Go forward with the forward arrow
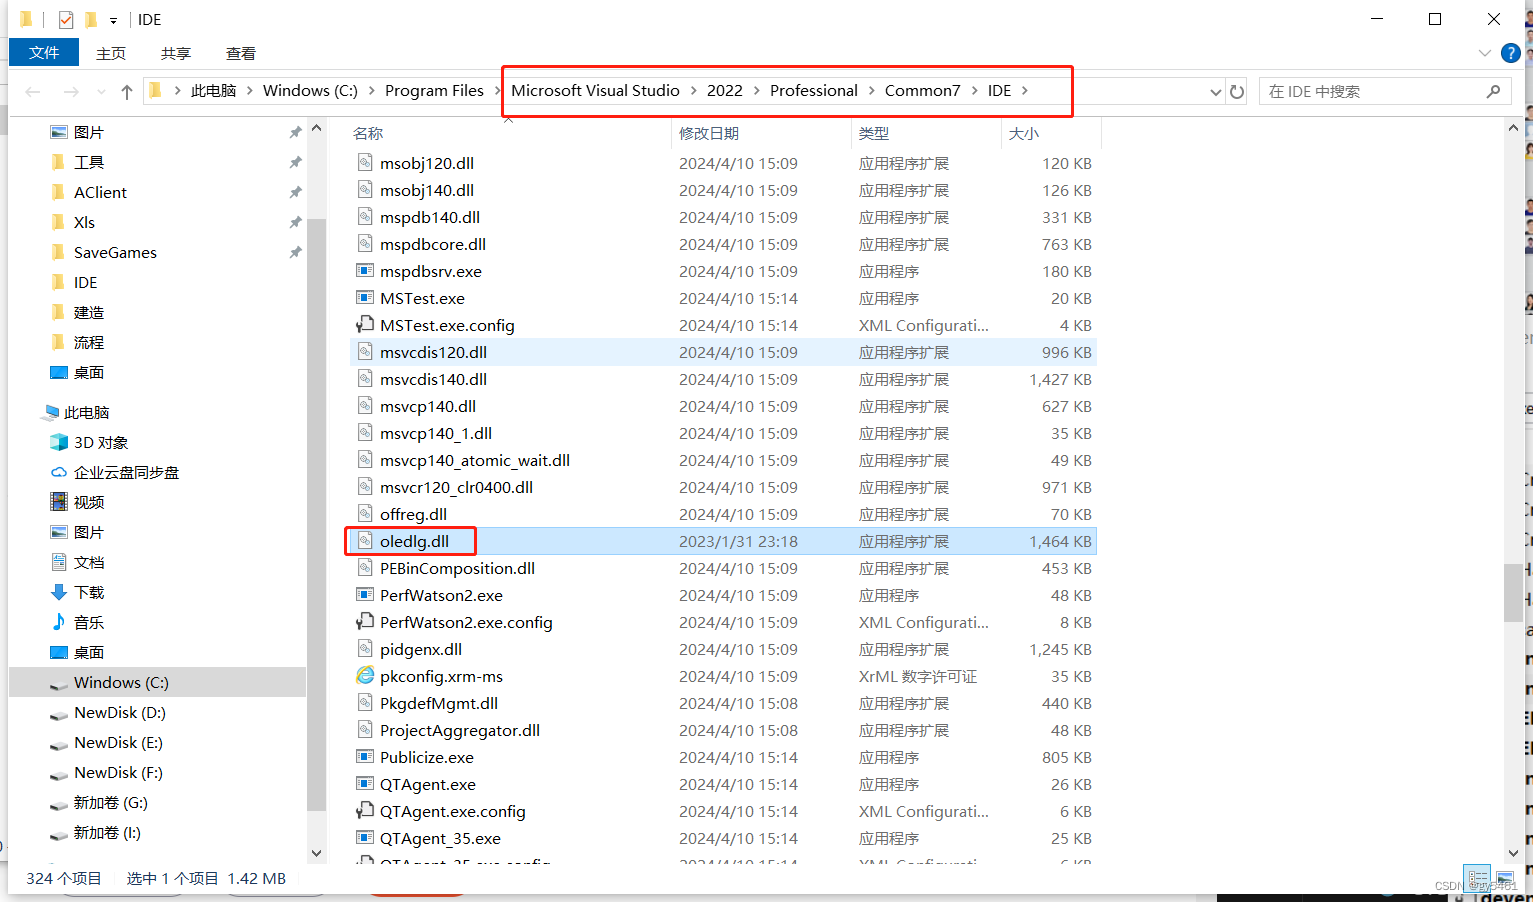The image size is (1533, 902). (x=71, y=91)
